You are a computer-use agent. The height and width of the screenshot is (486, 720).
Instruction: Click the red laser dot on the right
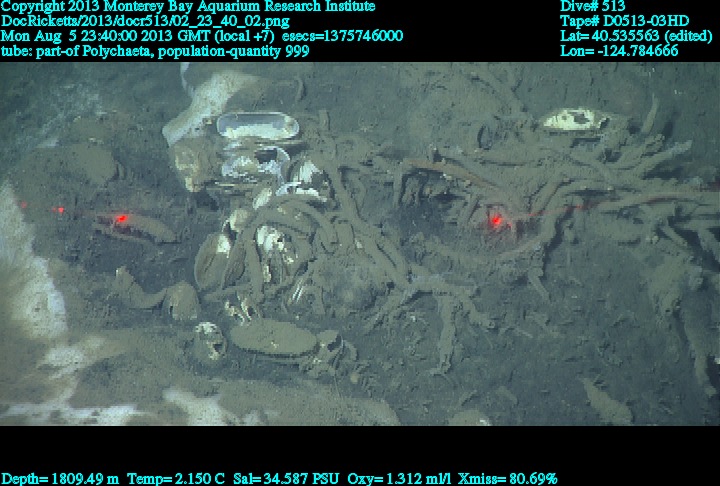point(495,221)
